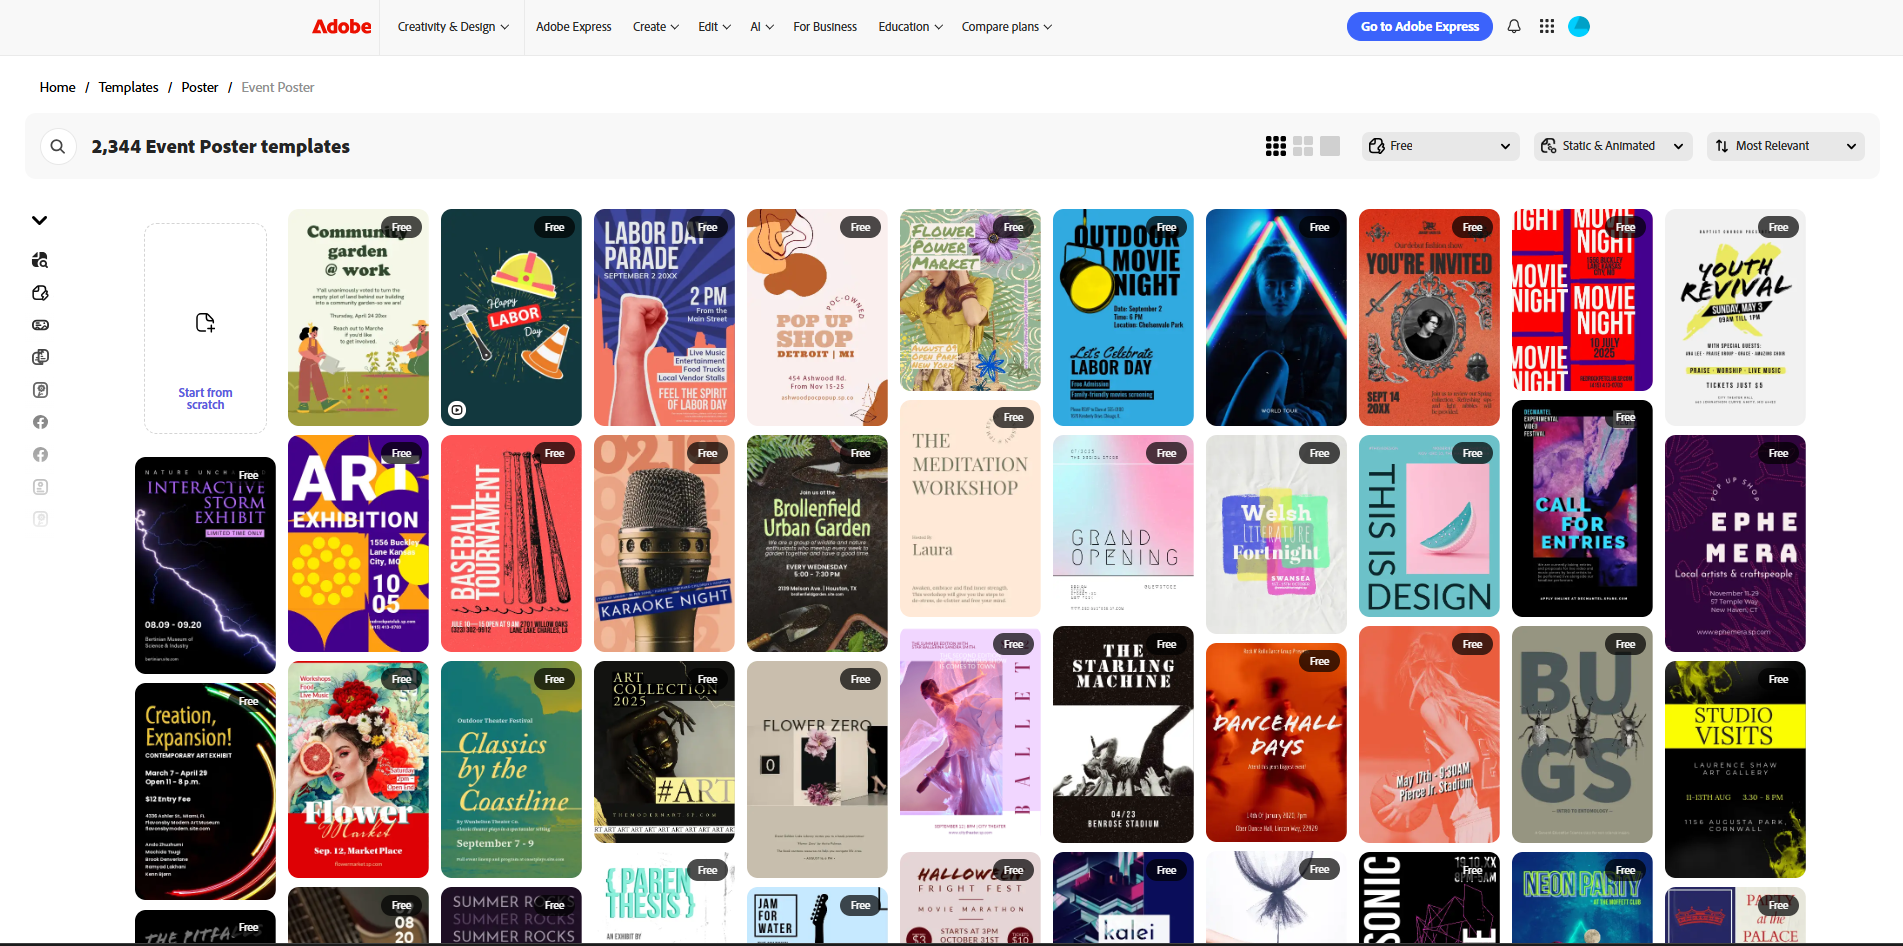Open the Labor Day Parade poster template
Screen dimensions: 1903x946
click(x=663, y=317)
